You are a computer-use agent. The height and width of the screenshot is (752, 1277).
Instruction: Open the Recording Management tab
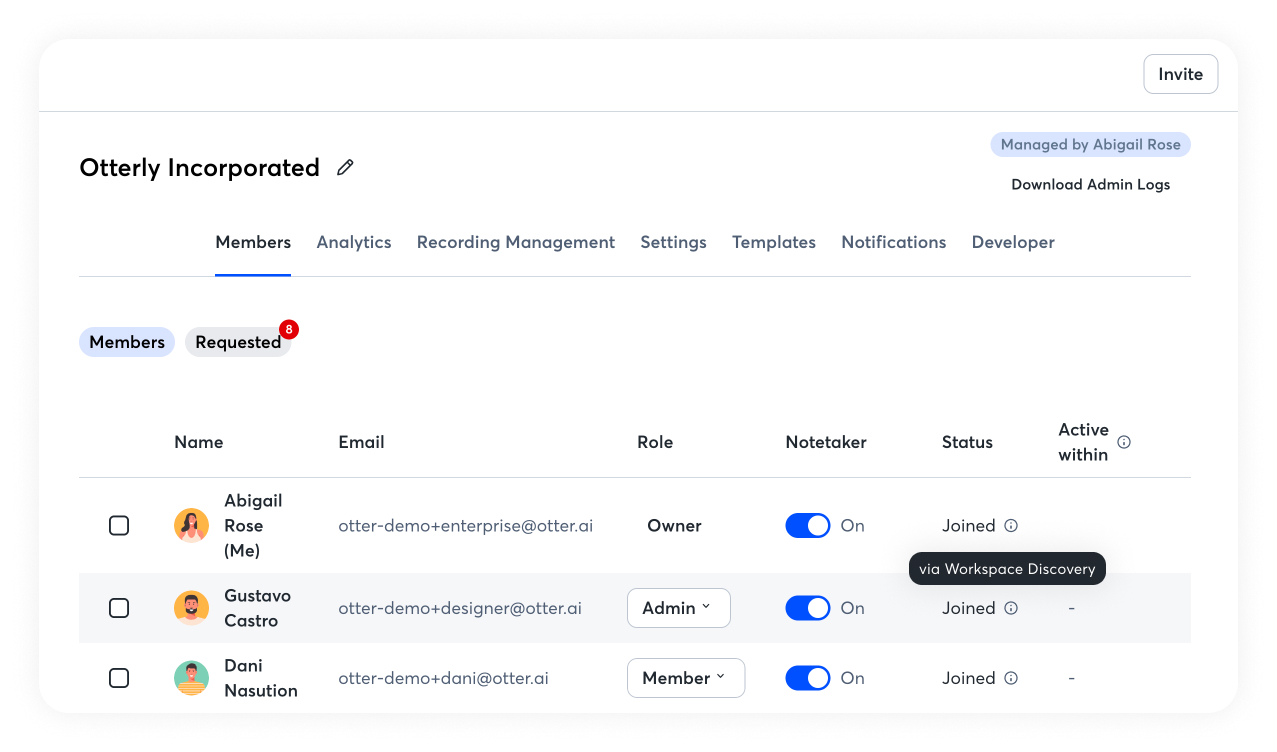pos(516,242)
